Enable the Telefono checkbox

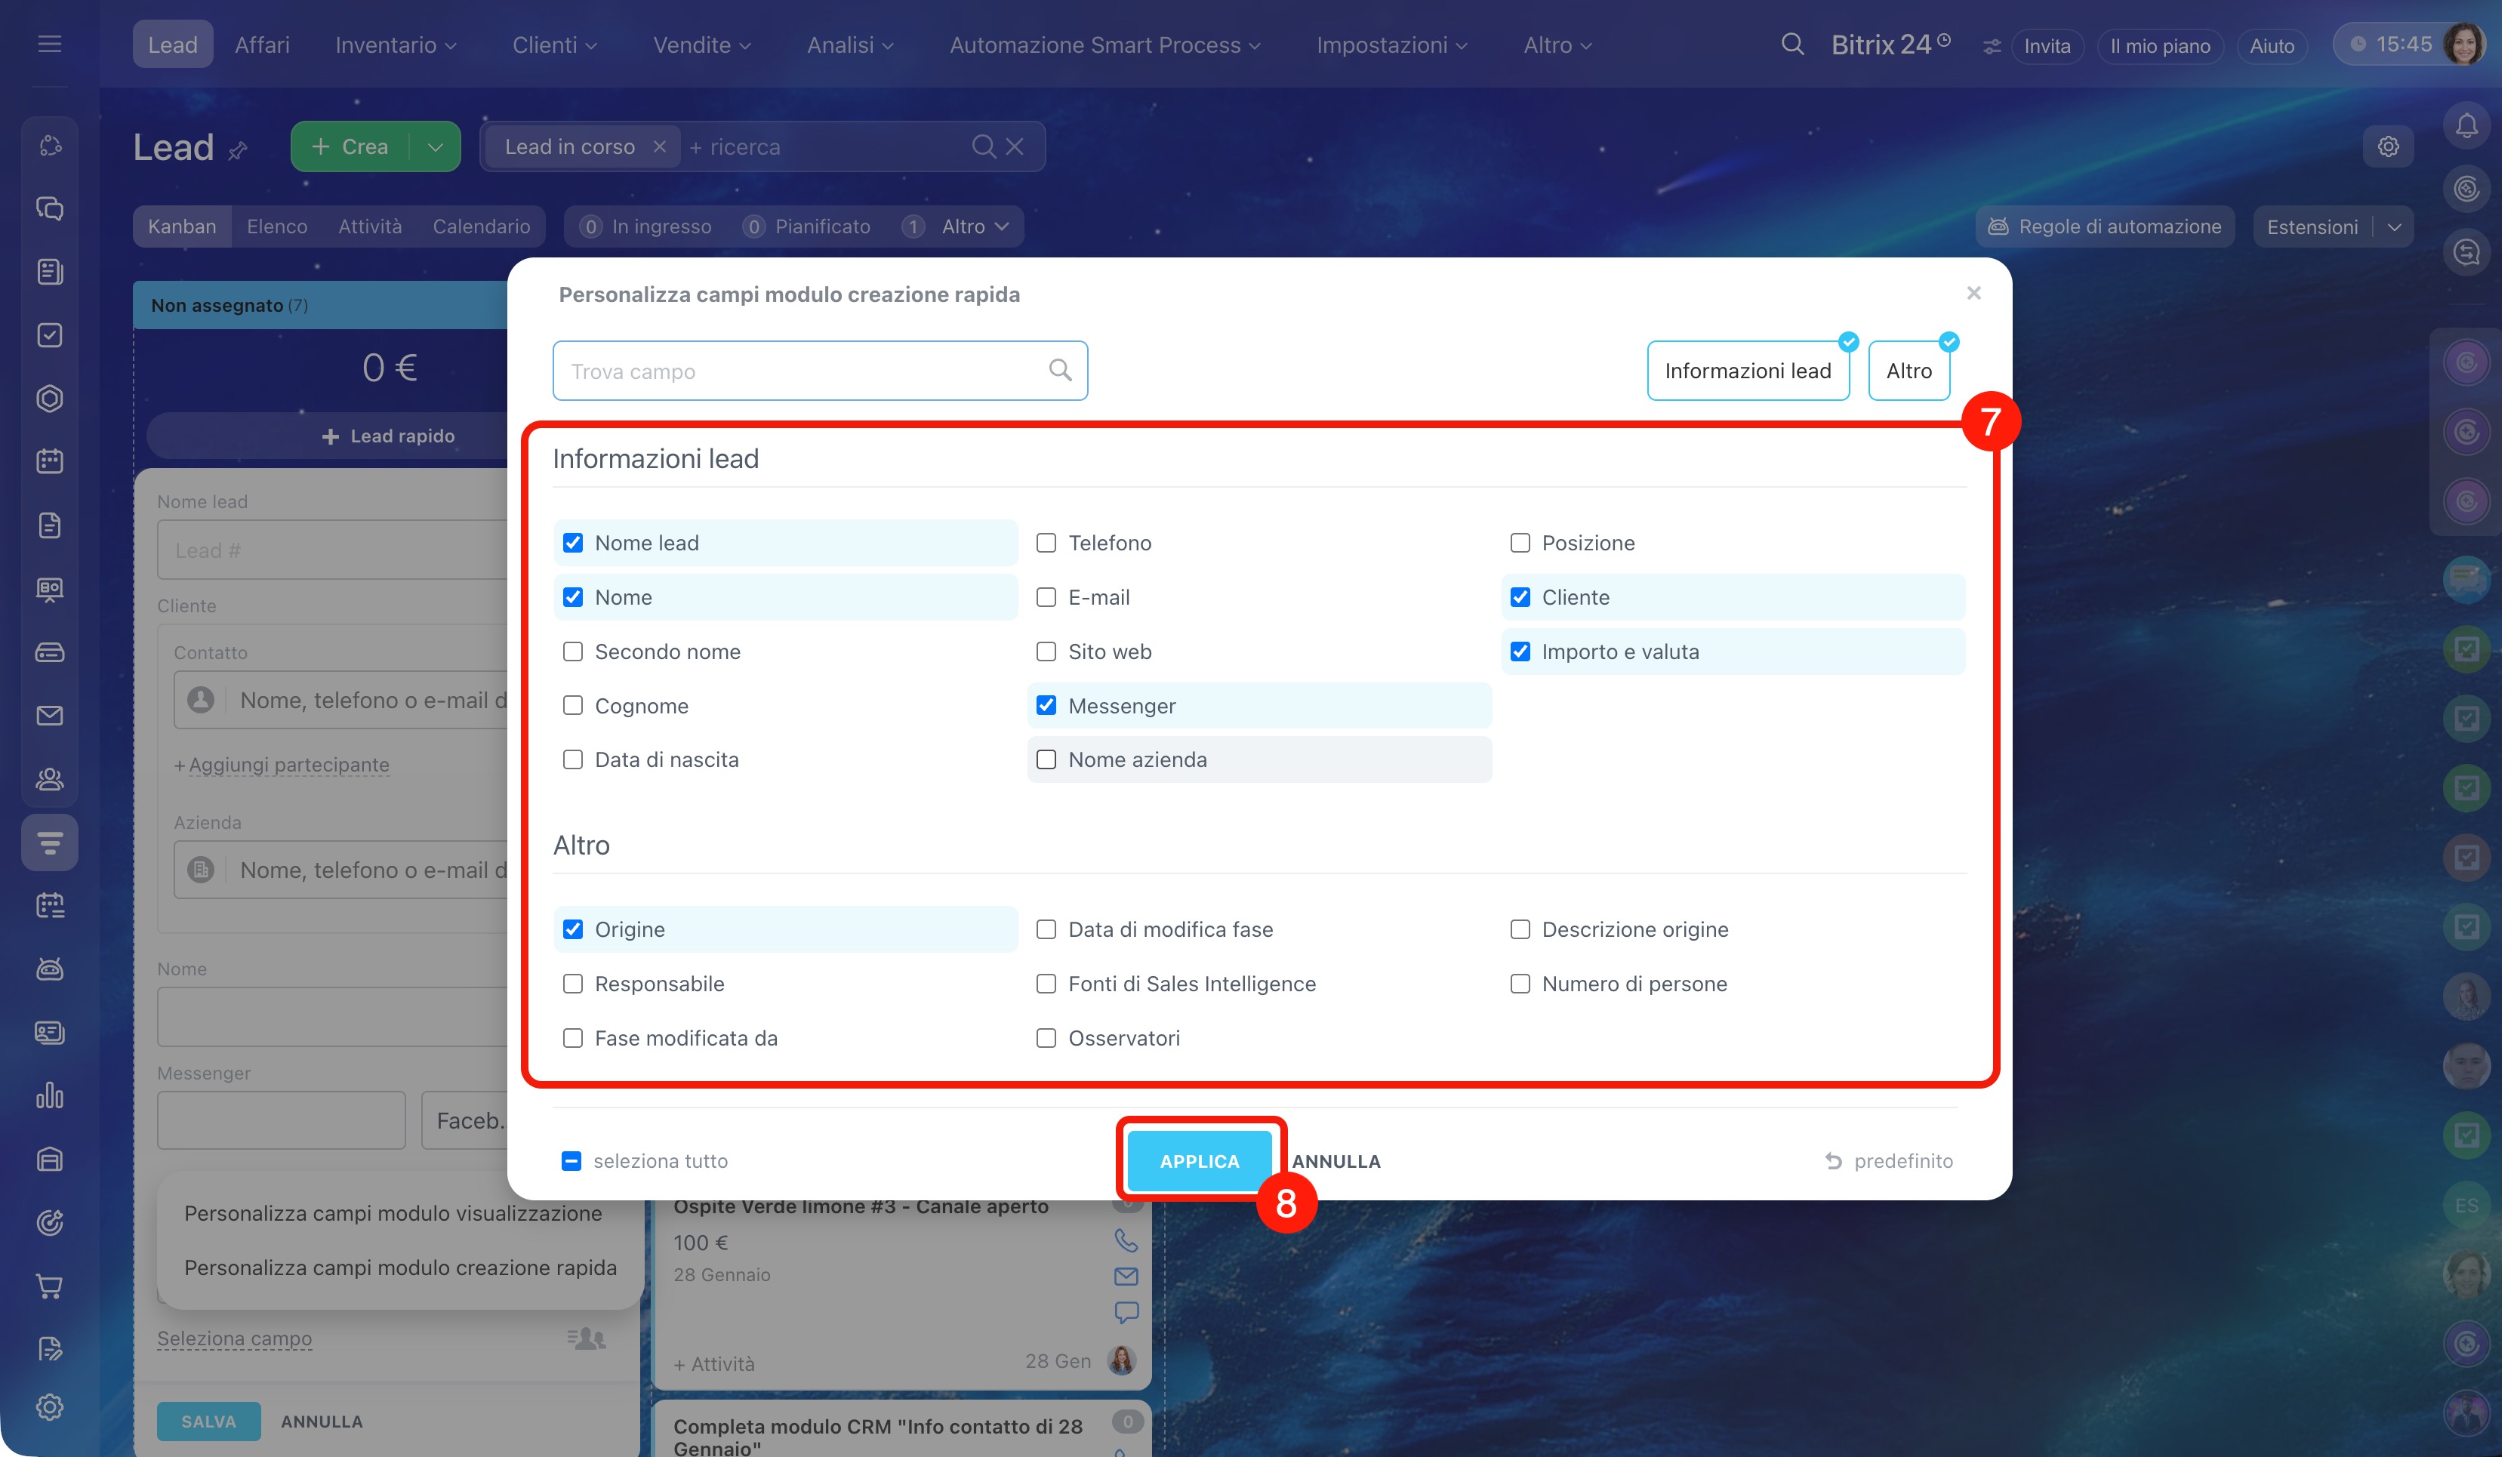(x=1046, y=543)
